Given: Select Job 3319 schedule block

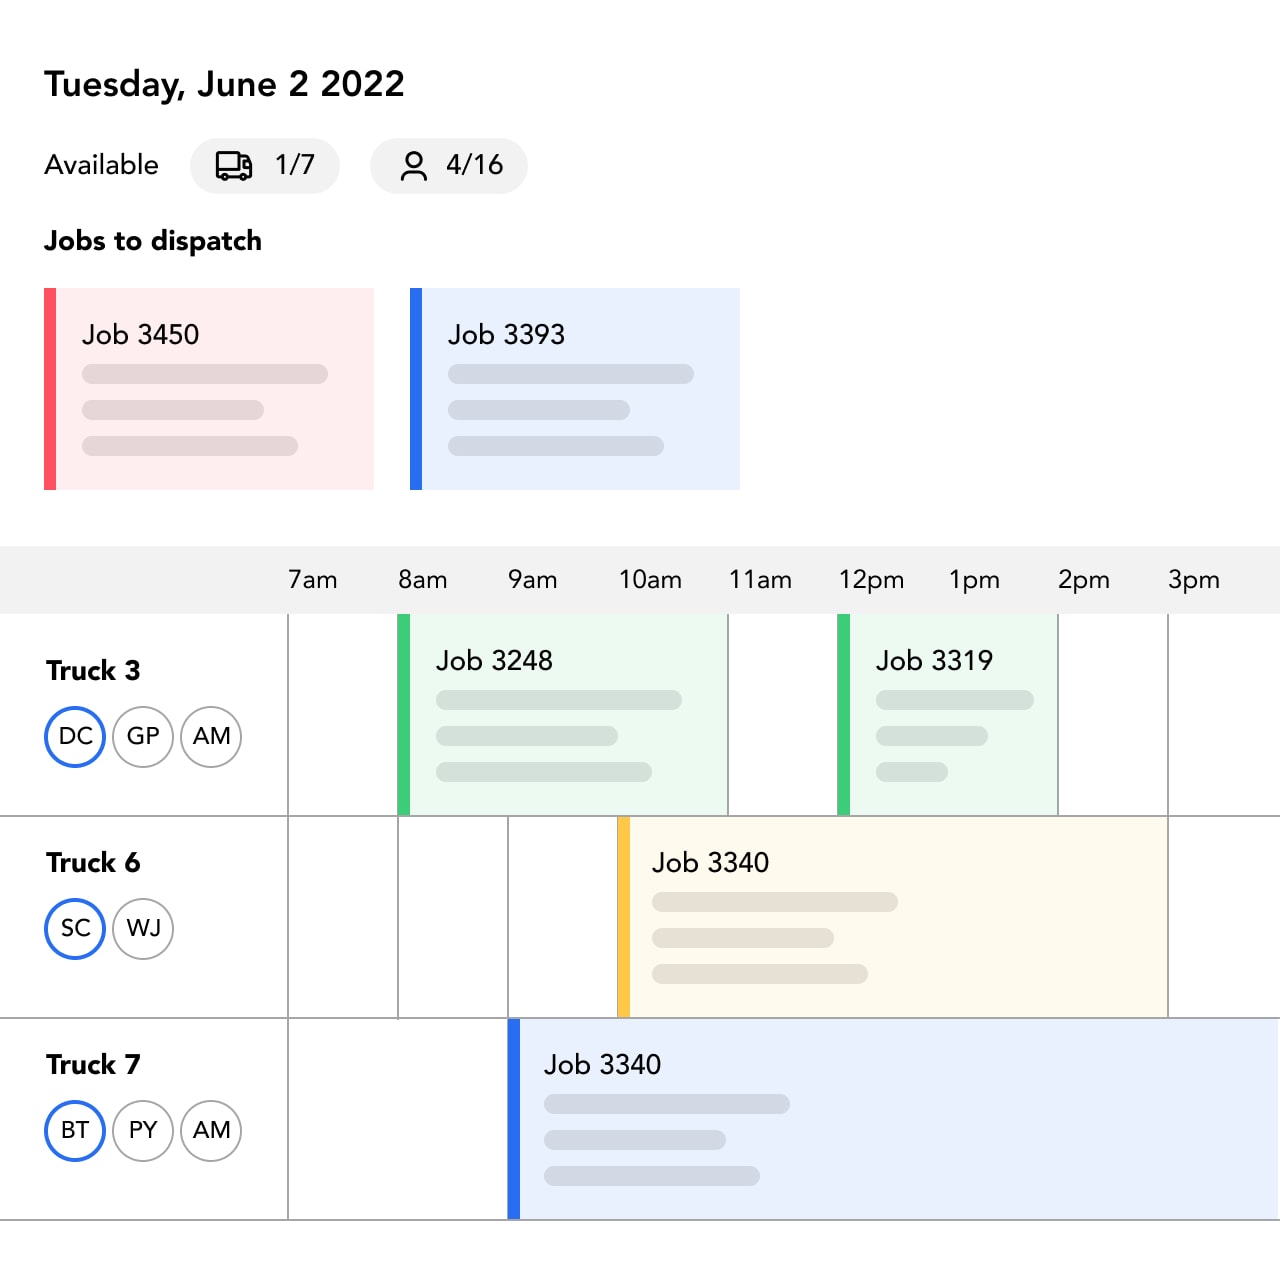Looking at the screenshot, I should point(948,715).
